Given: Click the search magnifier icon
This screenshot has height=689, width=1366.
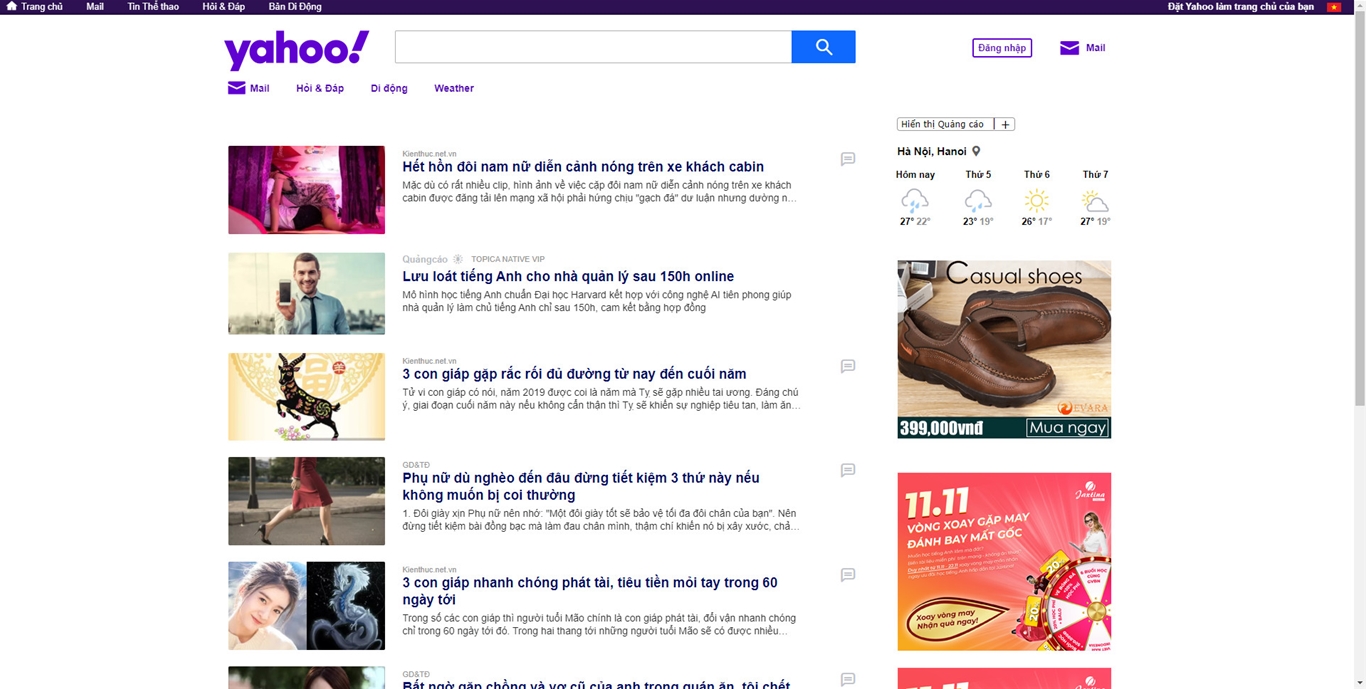Looking at the screenshot, I should coord(822,46).
